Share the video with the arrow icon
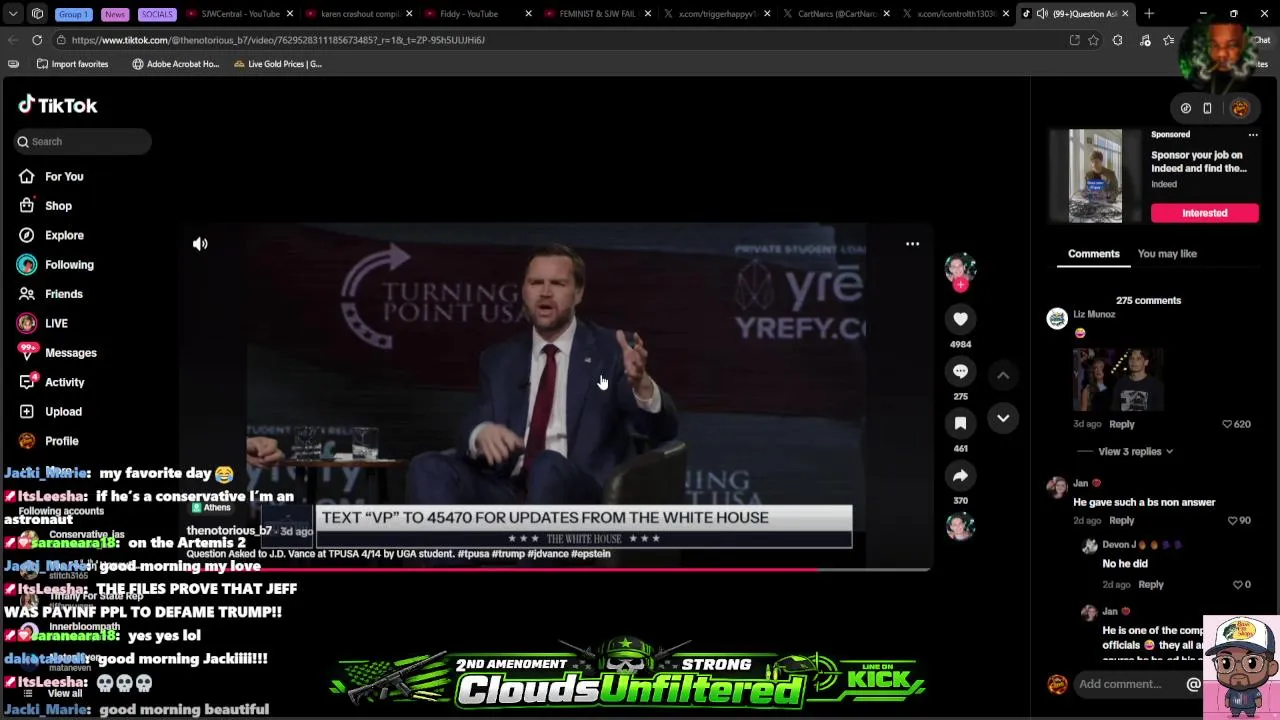 coord(960,475)
